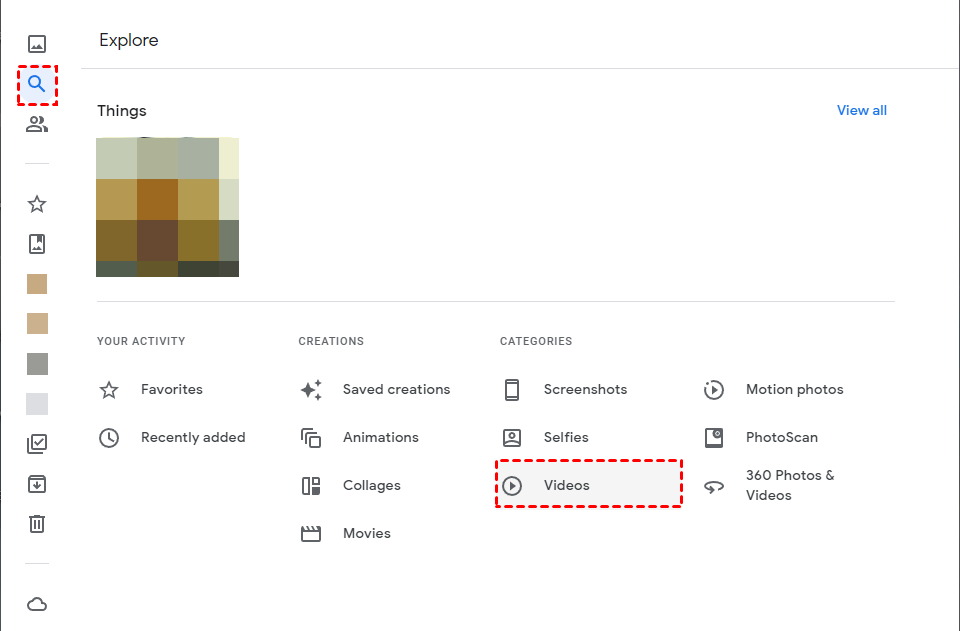The width and height of the screenshot is (960, 631).
Task: Go to Saved creations
Action: (x=396, y=389)
